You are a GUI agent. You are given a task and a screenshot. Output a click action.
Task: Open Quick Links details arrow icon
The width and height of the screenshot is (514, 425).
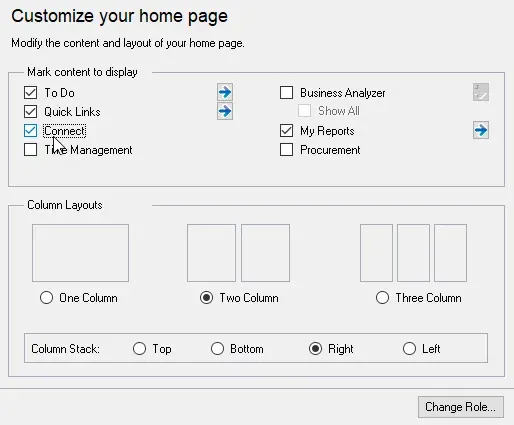pyautogui.click(x=225, y=111)
